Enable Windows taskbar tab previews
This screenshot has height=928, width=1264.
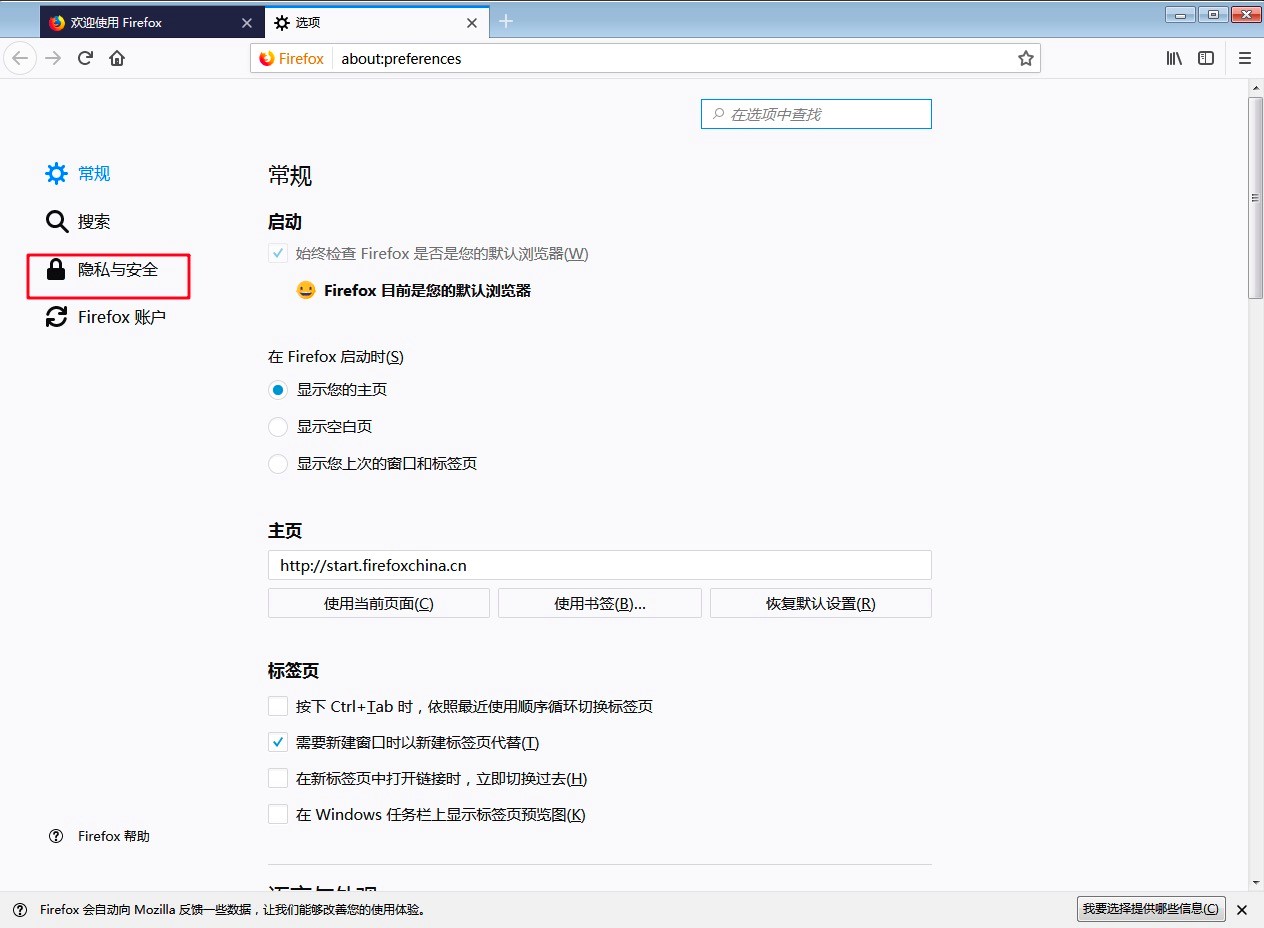tap(277, 814)
